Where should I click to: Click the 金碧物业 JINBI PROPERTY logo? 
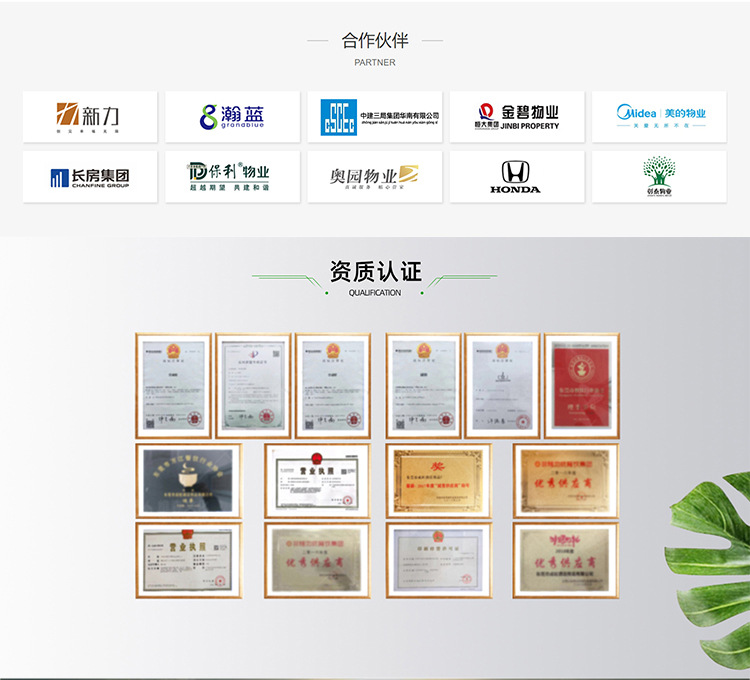coord(517,117)
